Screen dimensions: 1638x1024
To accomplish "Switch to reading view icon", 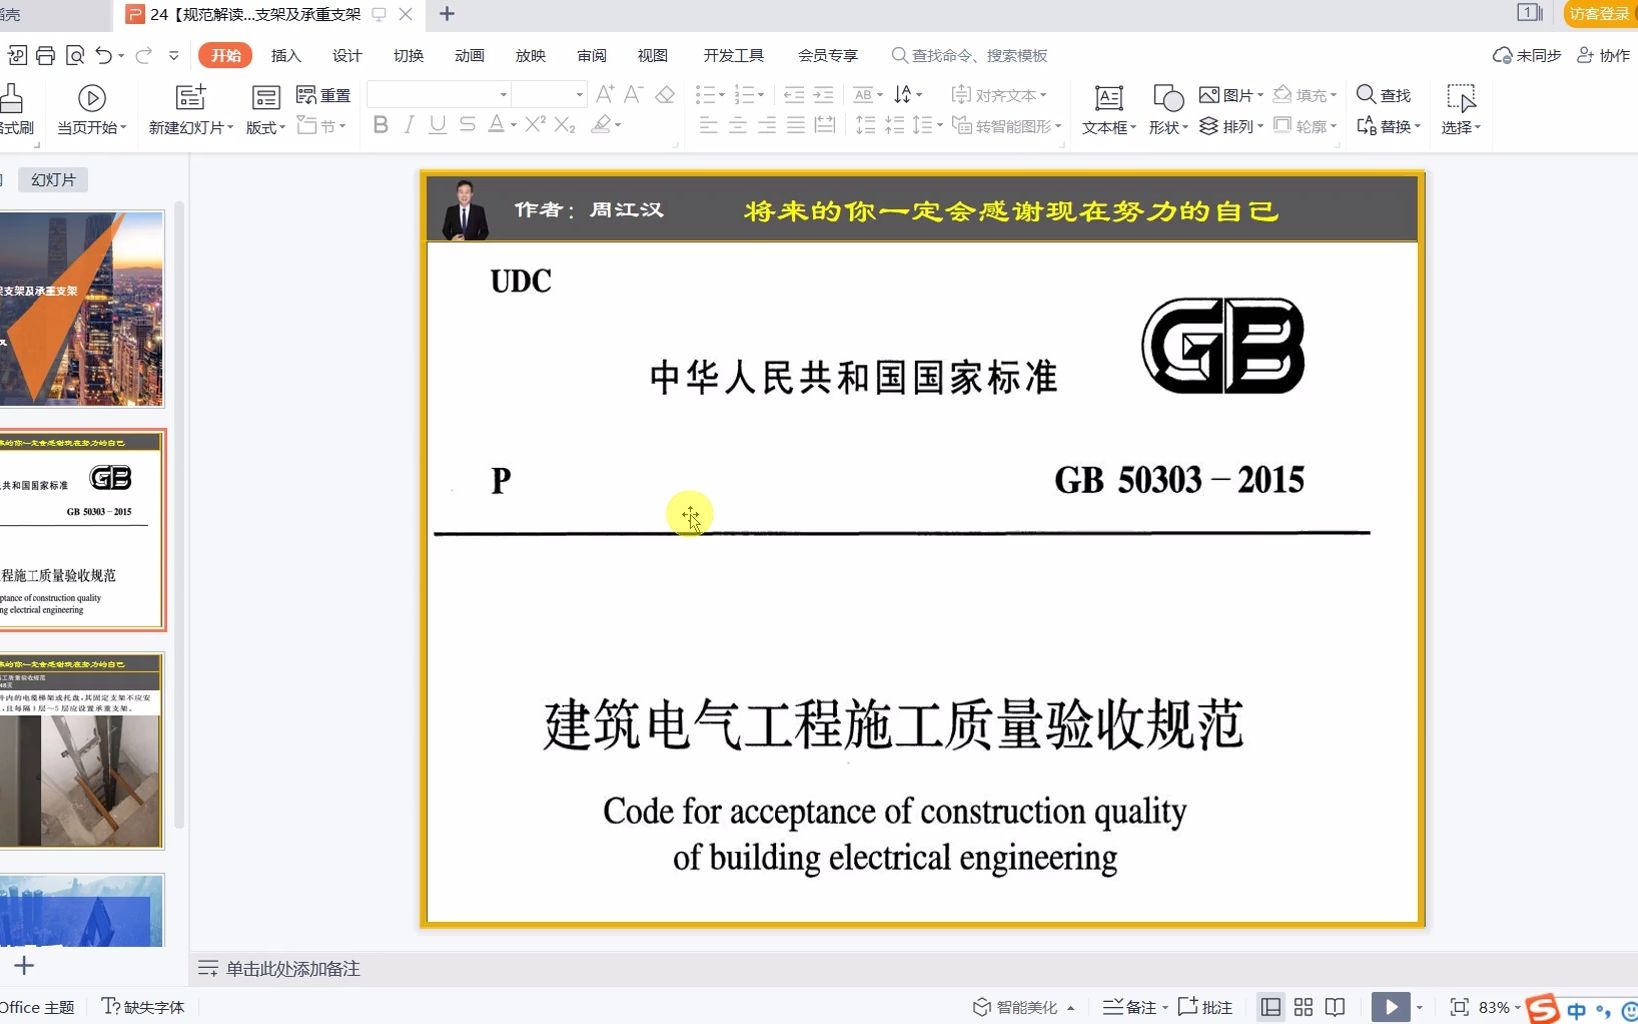I will click(1335, 1007).
